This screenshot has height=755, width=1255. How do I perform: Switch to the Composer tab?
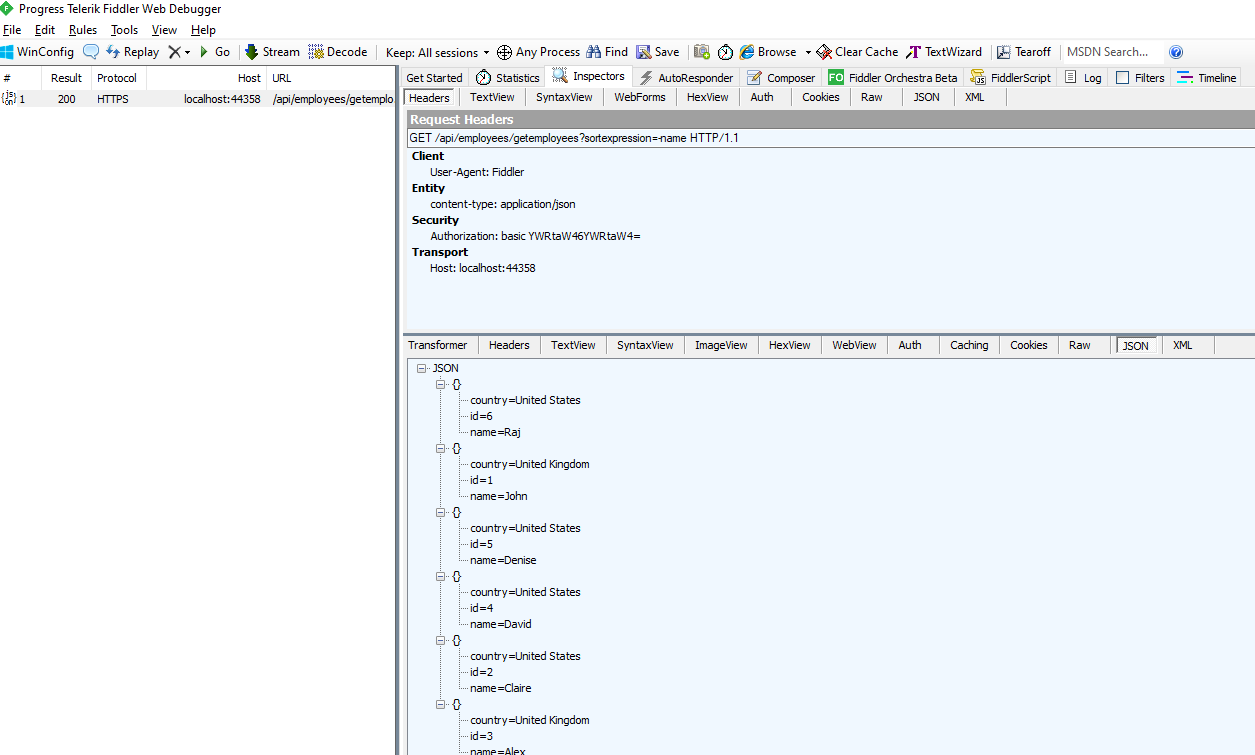coord(781,78)
